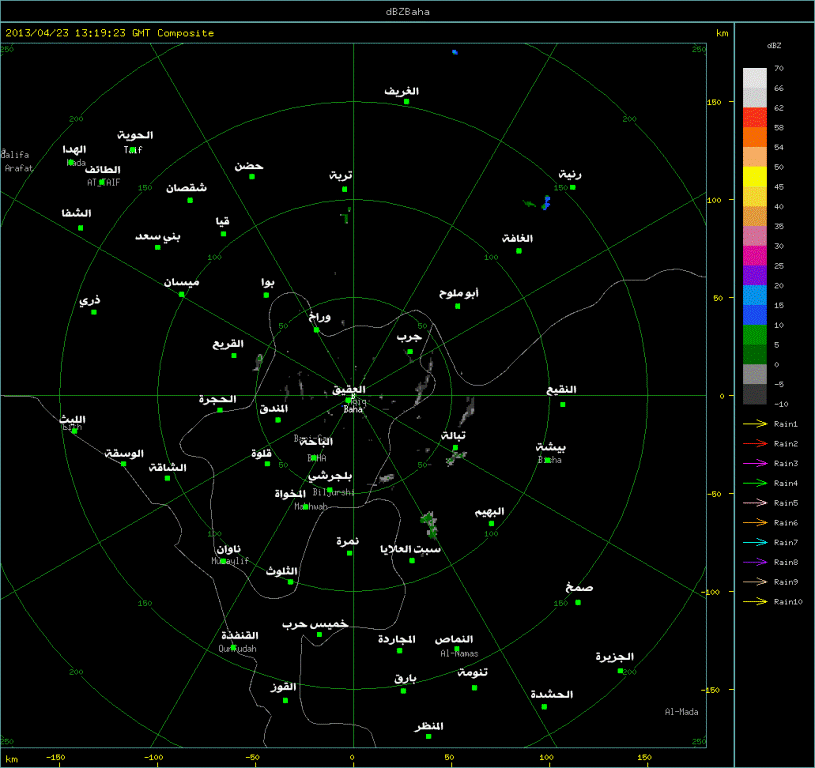Click the القريع city label
Screen dimensions: 815x768
228,344
